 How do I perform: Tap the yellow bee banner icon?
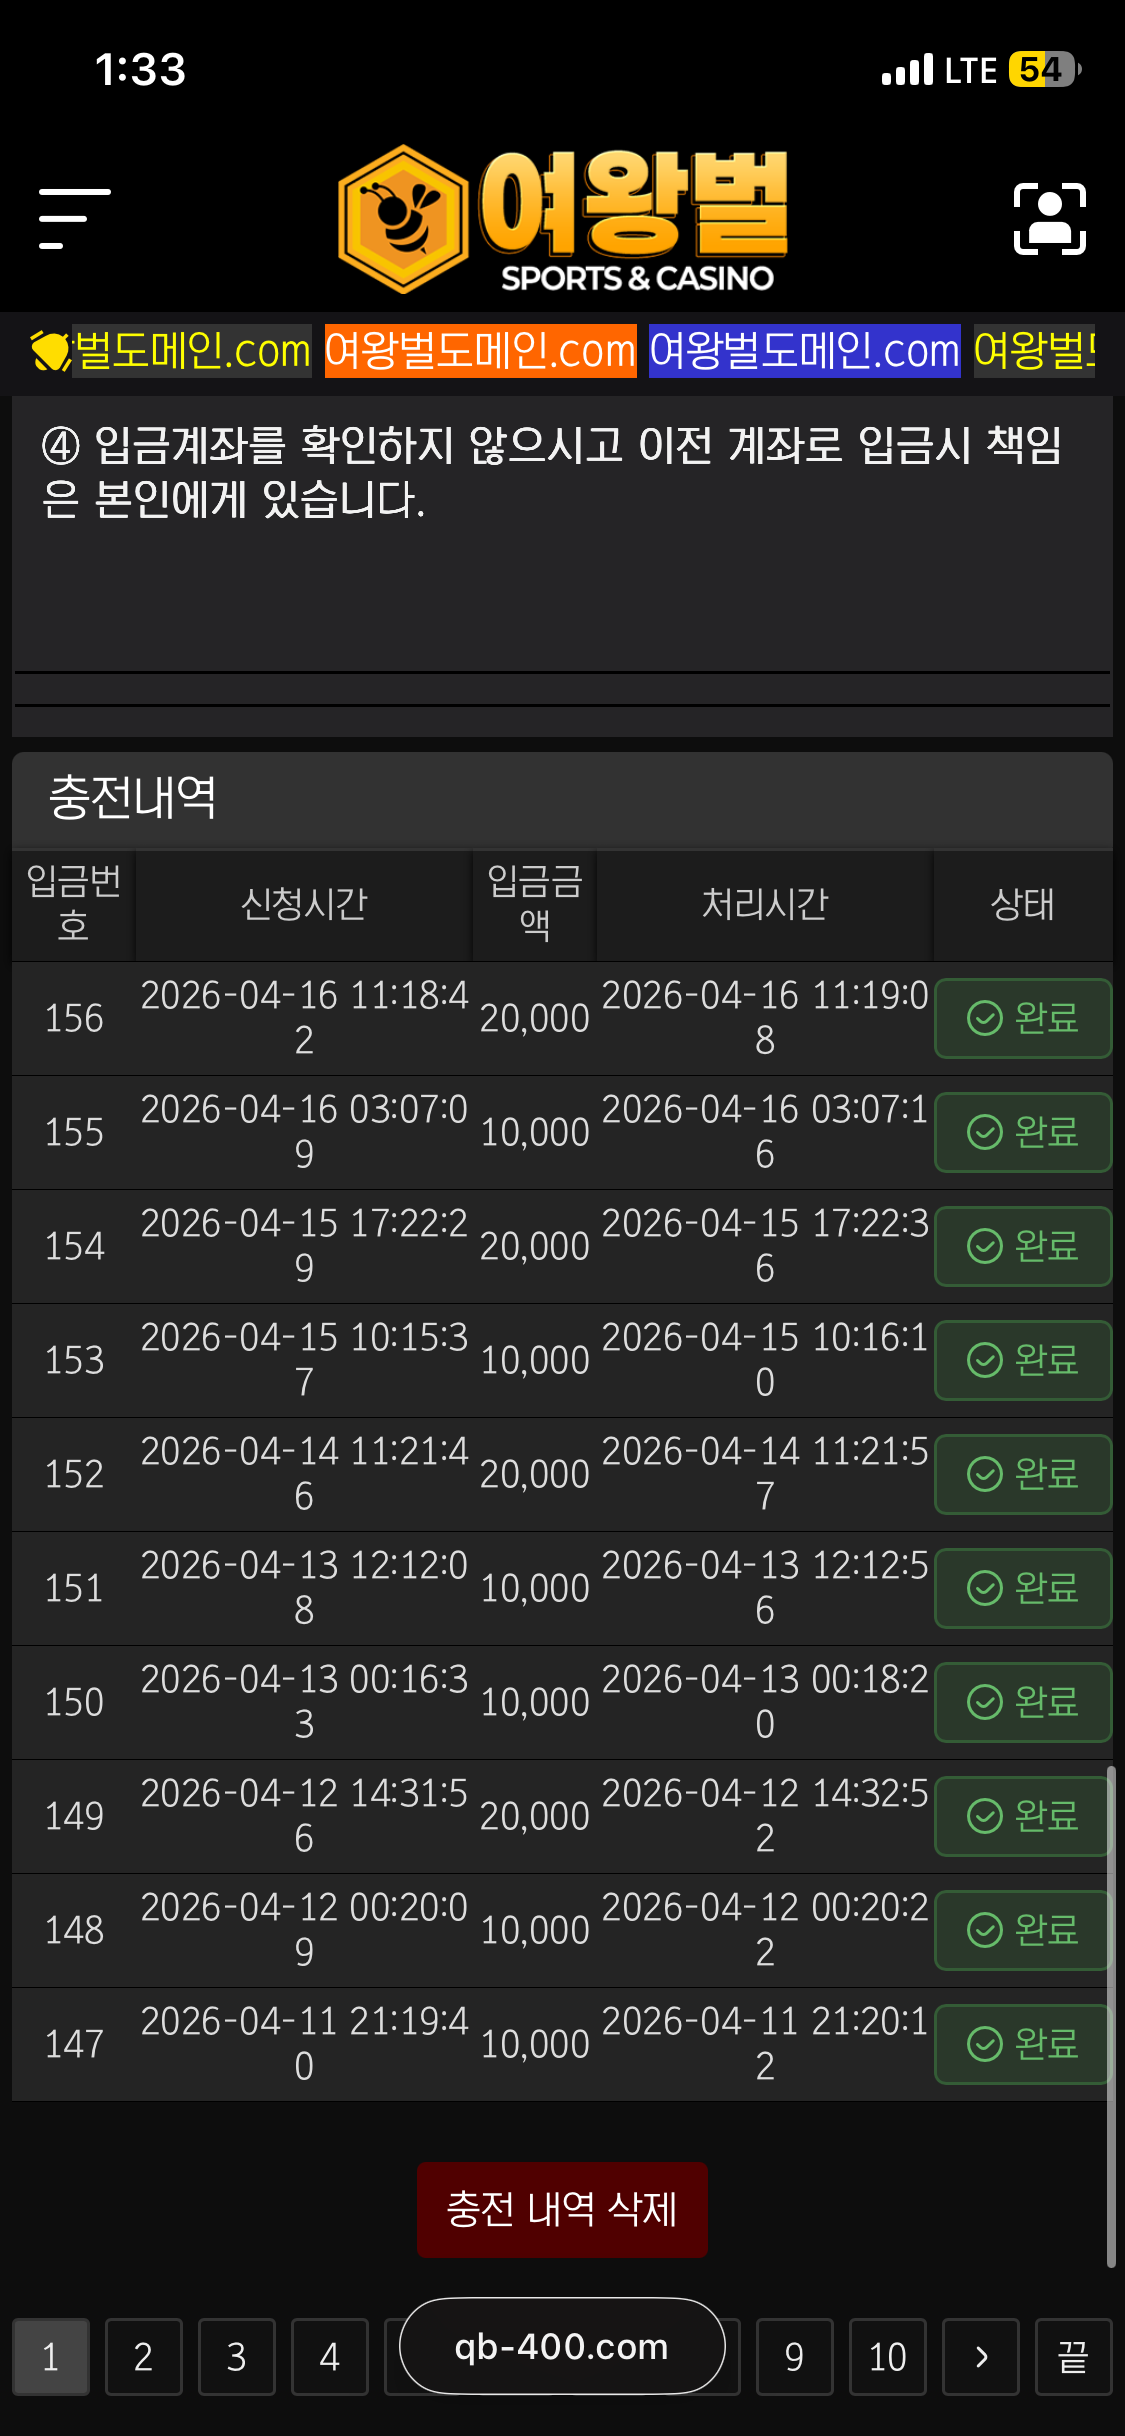(x=50, y=351)
